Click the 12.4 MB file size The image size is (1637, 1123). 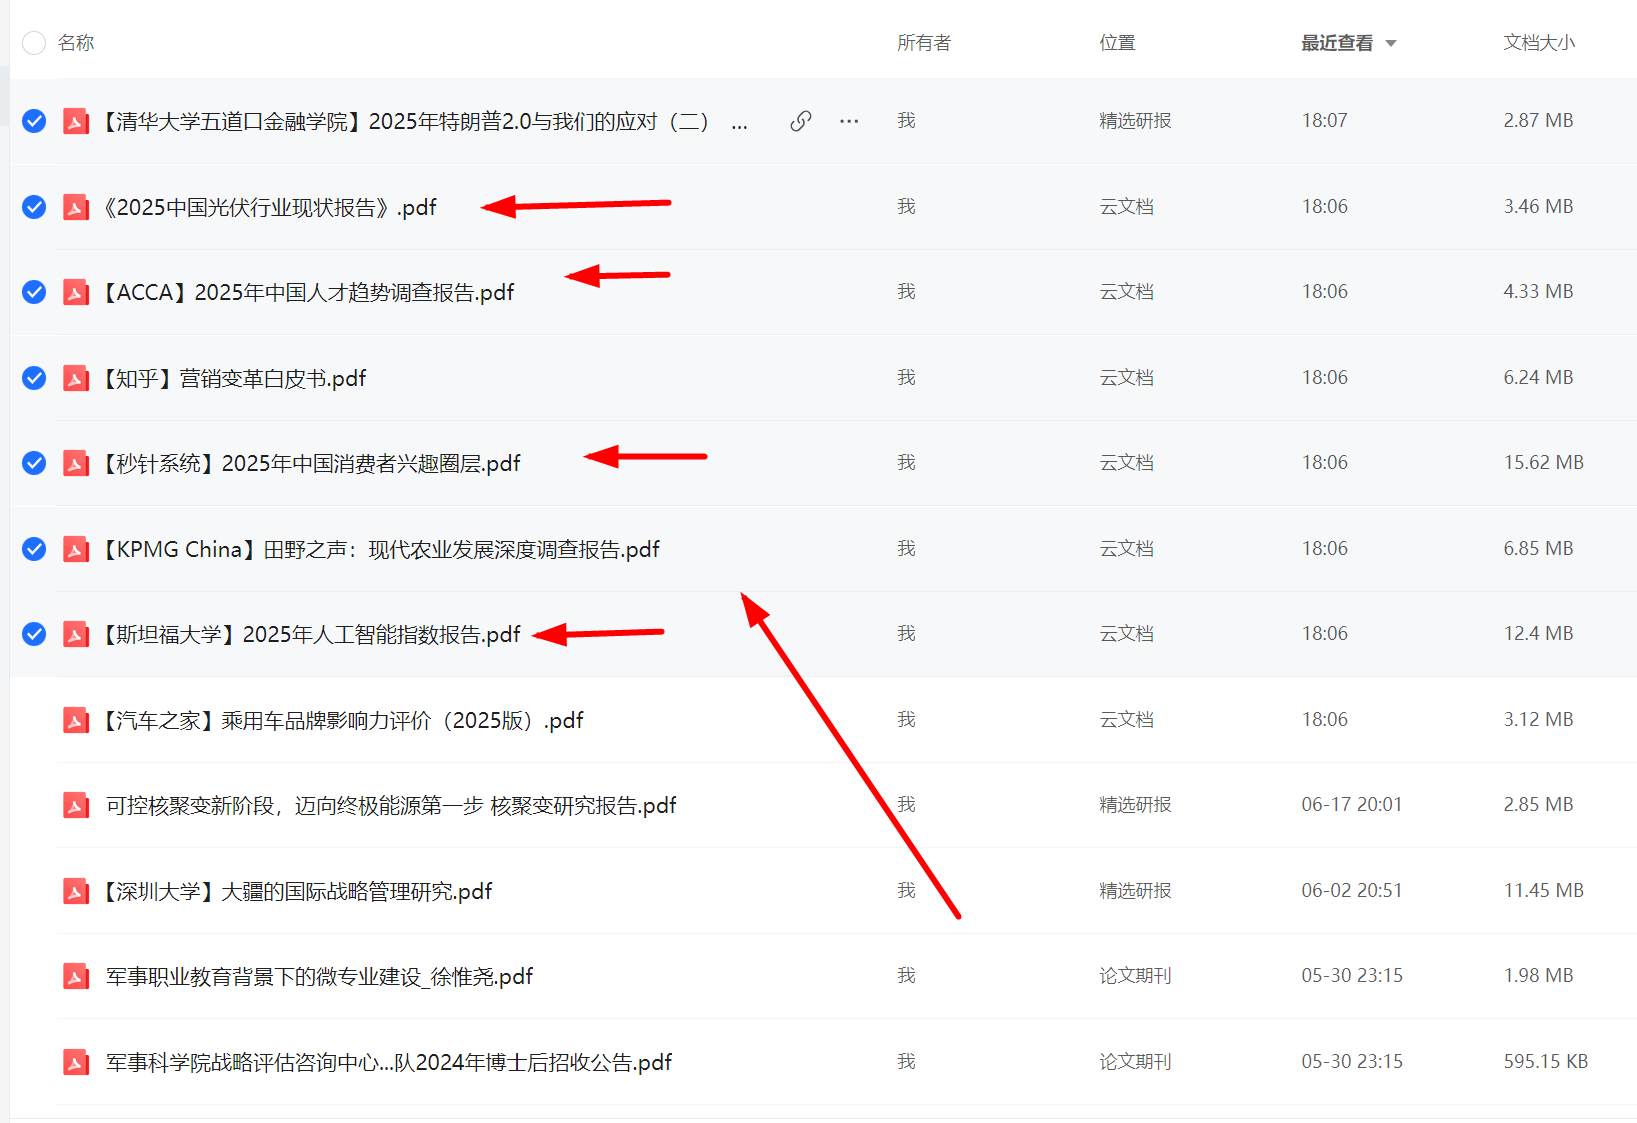click(x=1539, y=633)
